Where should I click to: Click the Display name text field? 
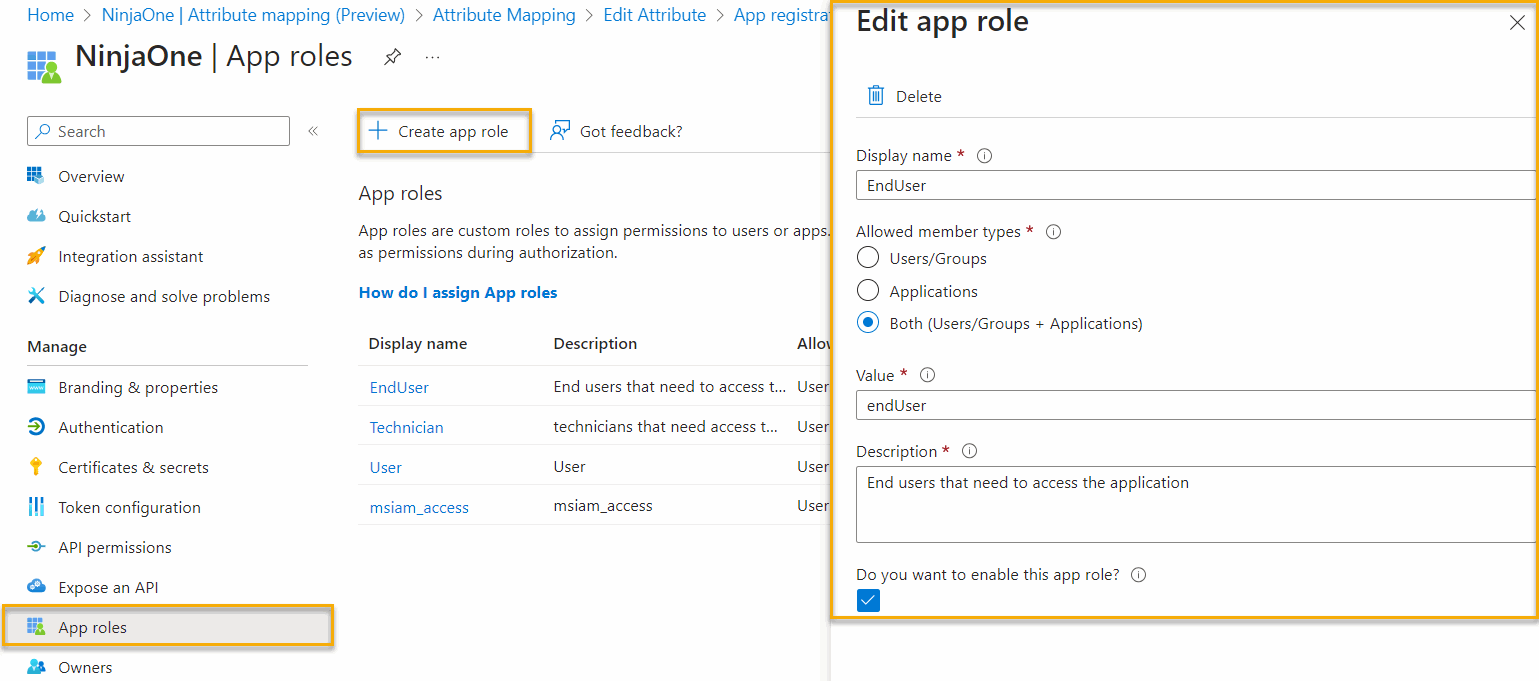coord(1195,185)
